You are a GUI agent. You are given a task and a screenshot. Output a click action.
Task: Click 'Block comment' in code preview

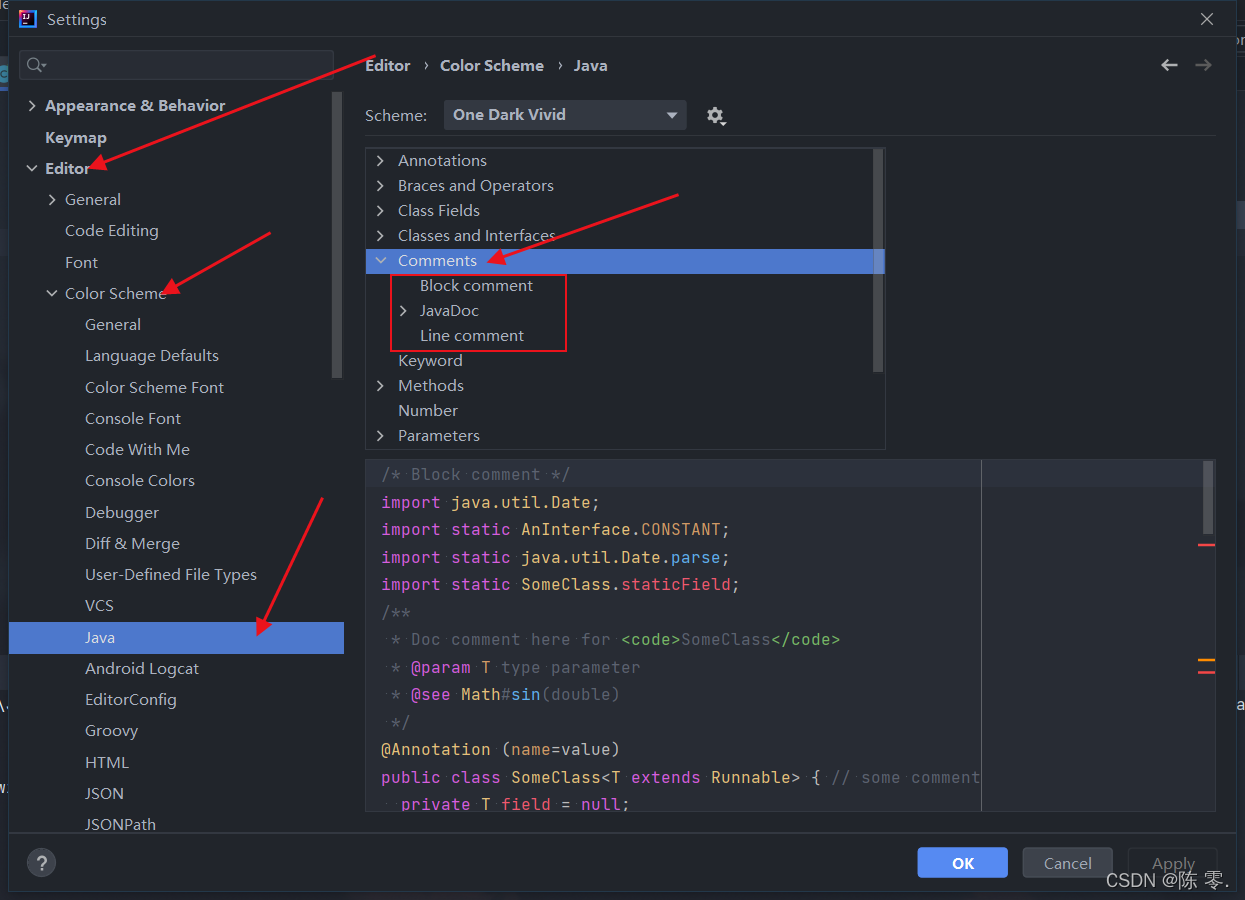click(476, 475)
